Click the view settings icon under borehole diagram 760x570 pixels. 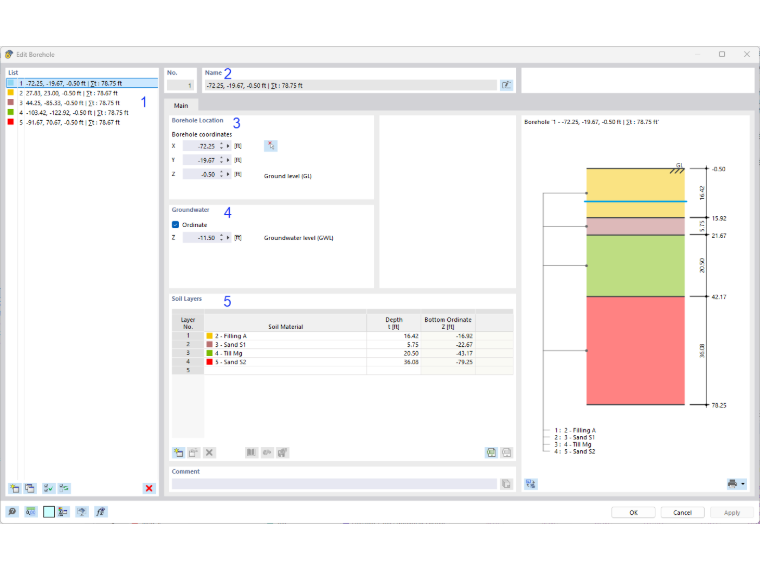coord(531,484)
